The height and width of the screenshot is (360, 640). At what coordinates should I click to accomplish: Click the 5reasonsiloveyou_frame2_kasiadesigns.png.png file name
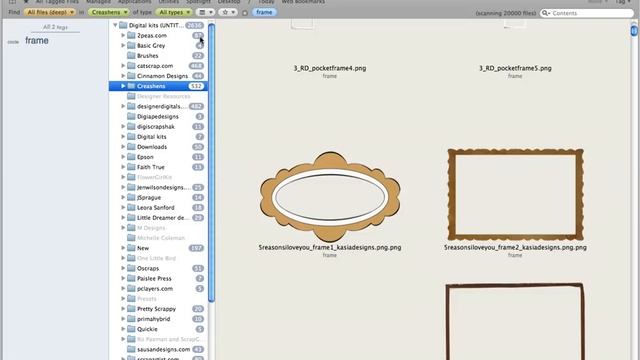point(515,247)
